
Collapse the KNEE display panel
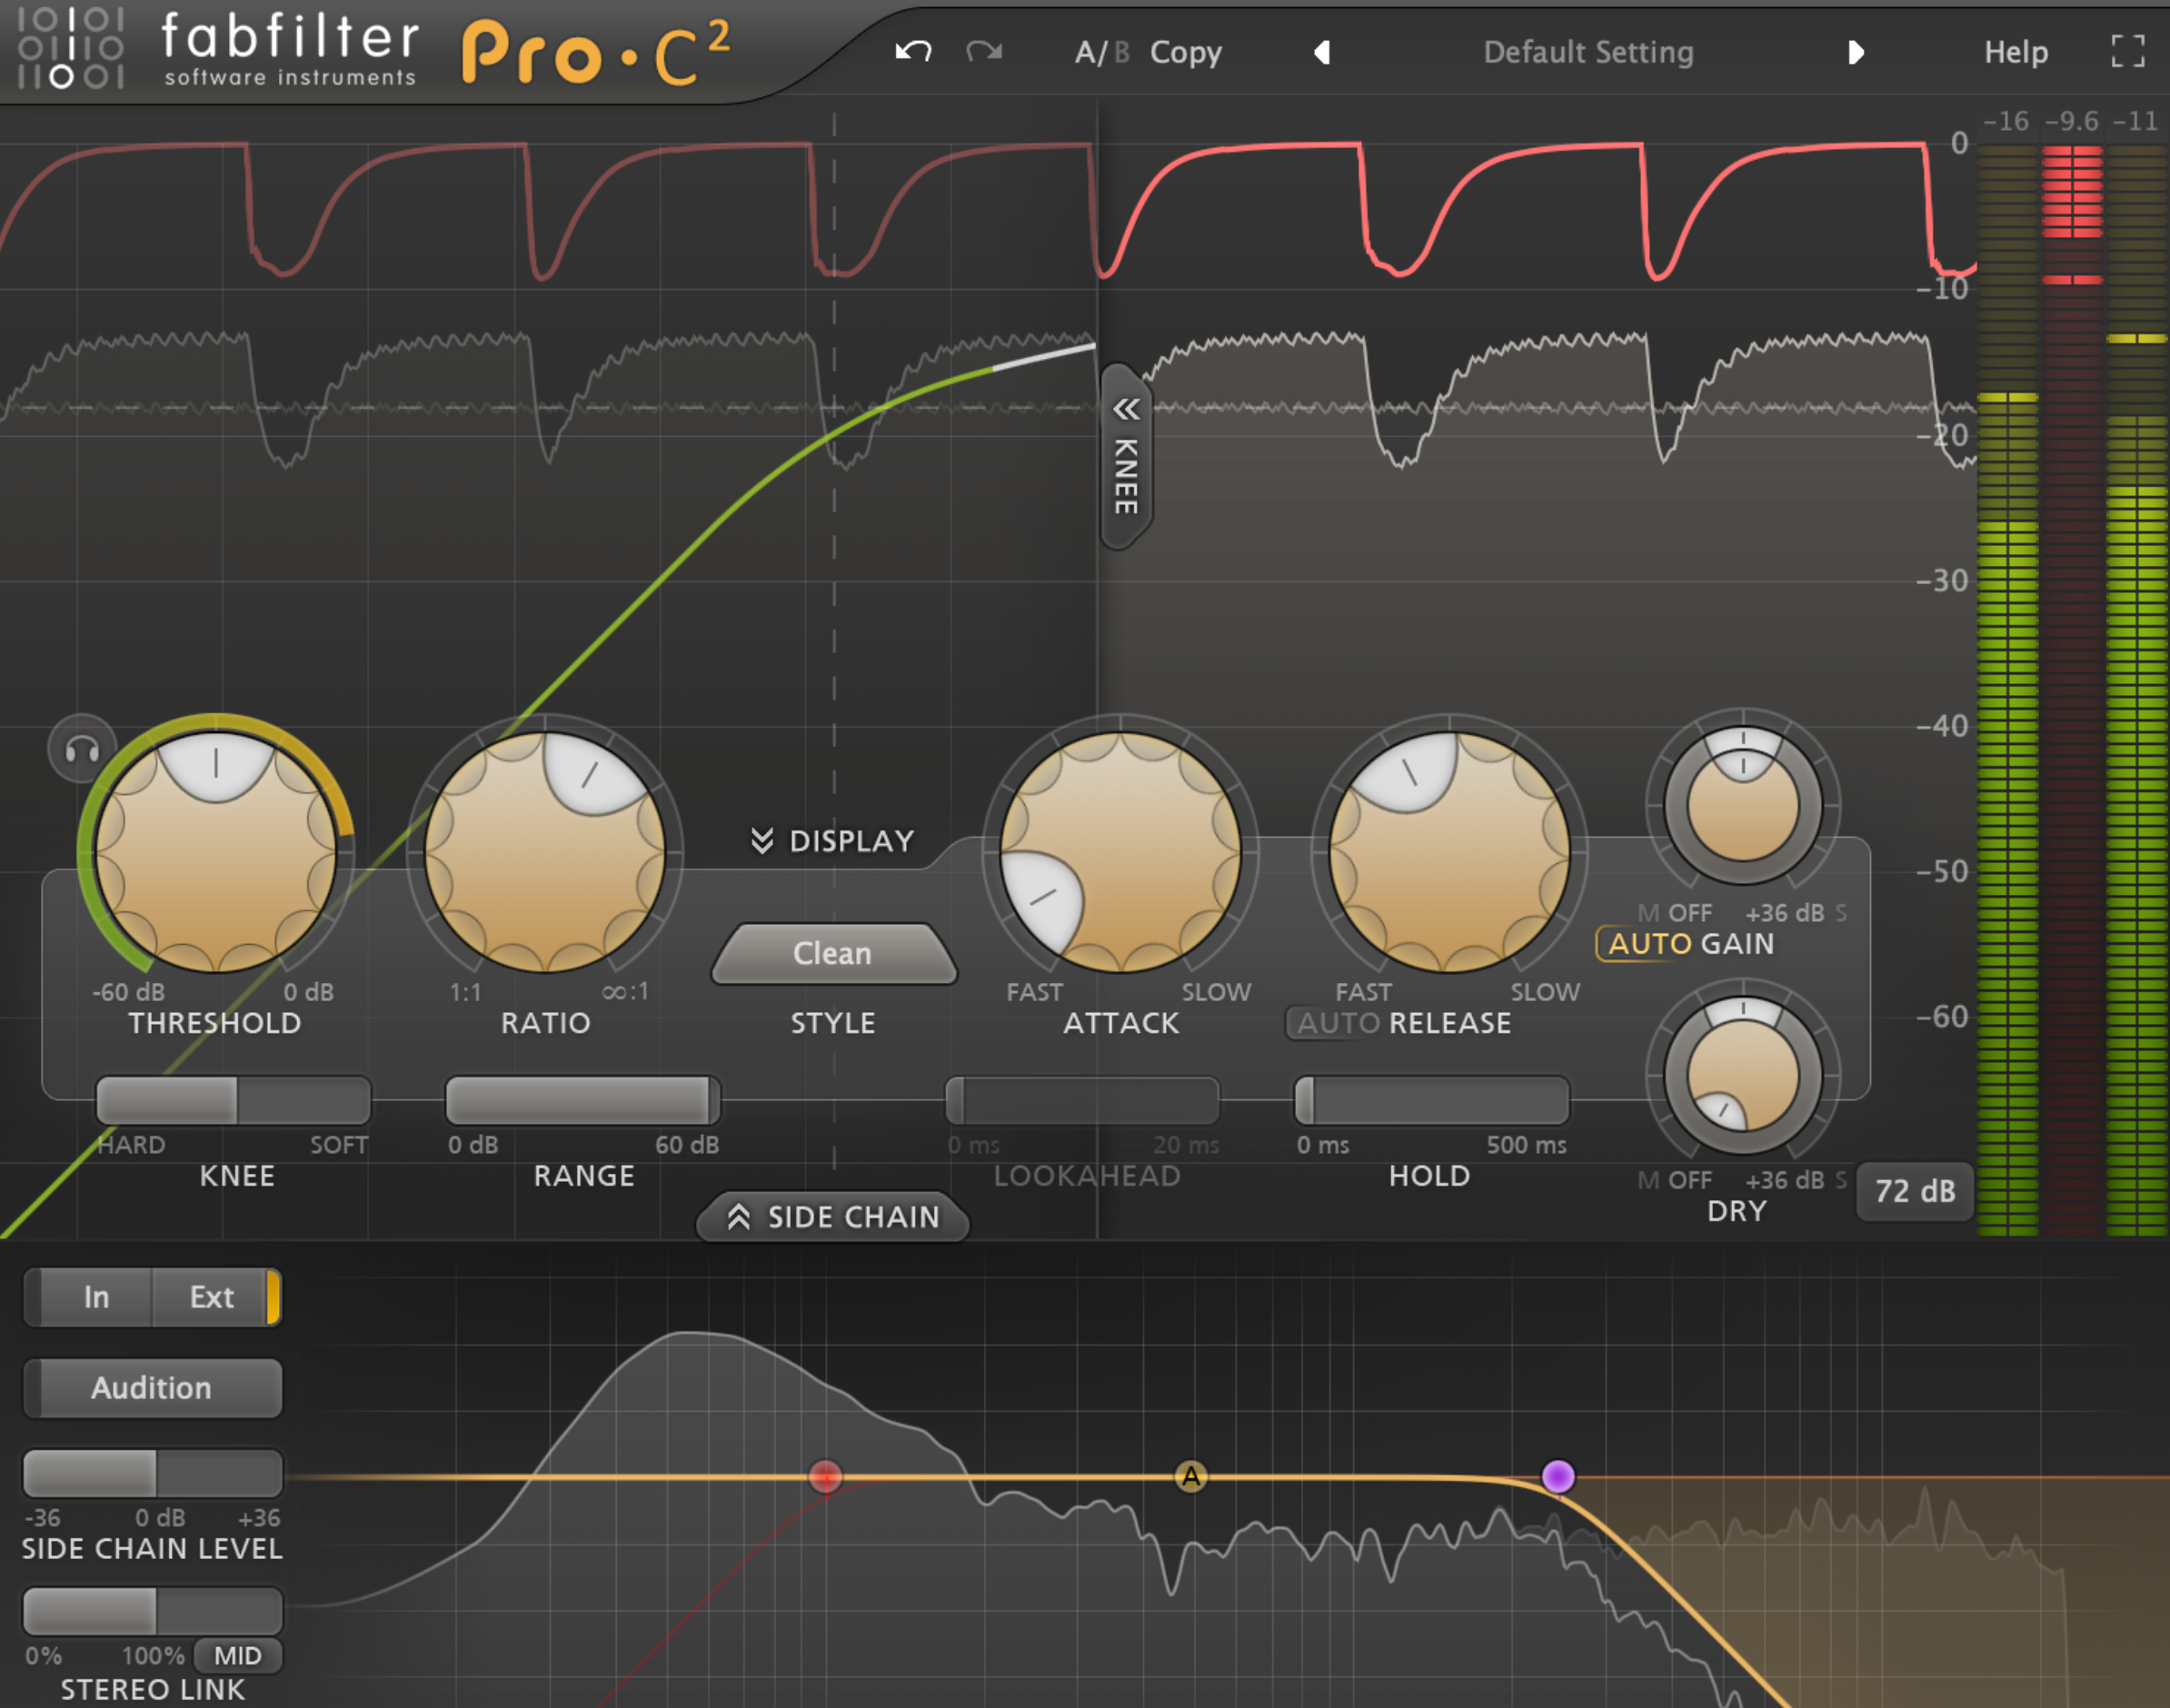click(1126, 458)
